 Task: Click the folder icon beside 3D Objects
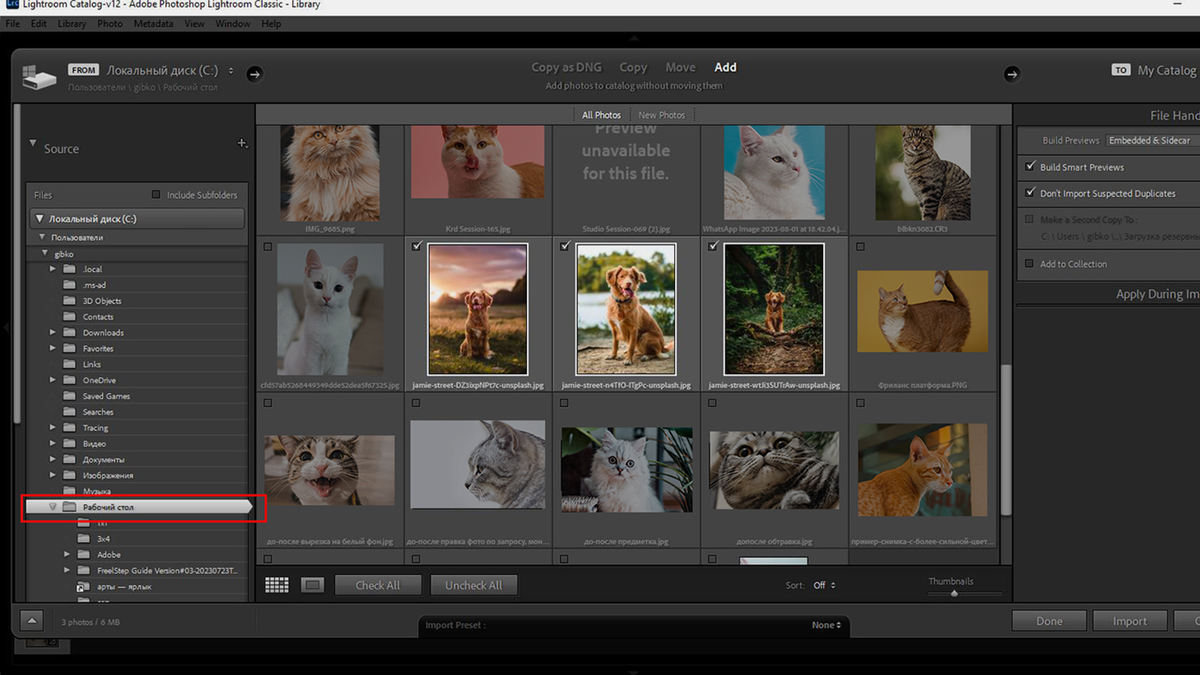[x=69, y=301]
